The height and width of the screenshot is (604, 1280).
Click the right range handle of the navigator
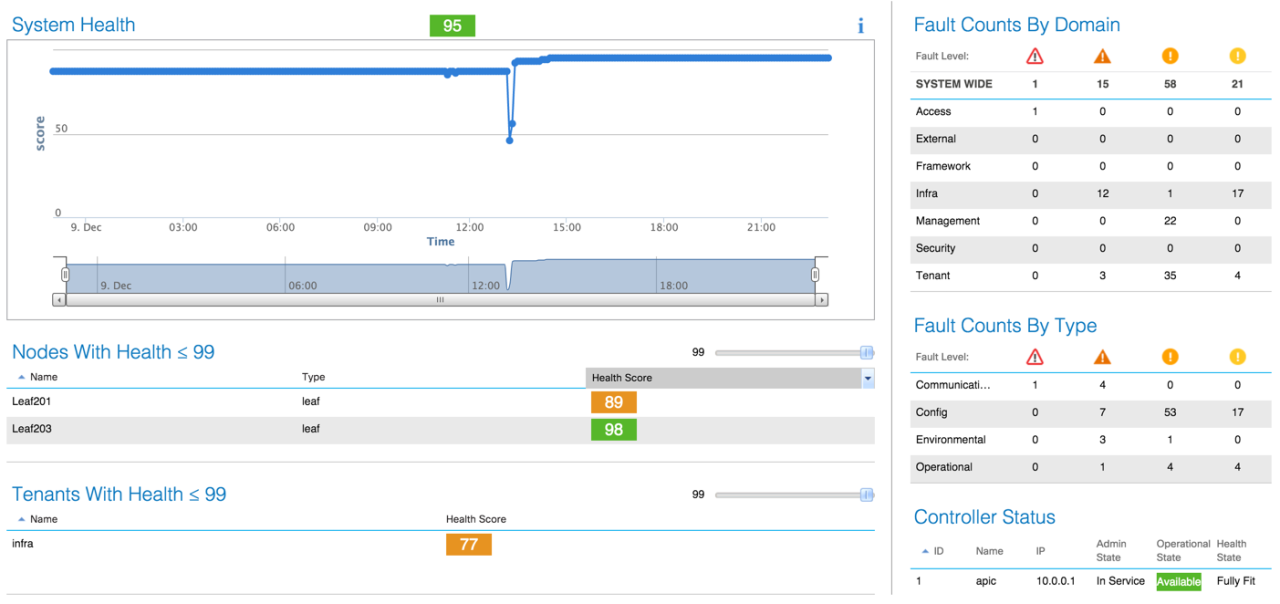(815, 274)
